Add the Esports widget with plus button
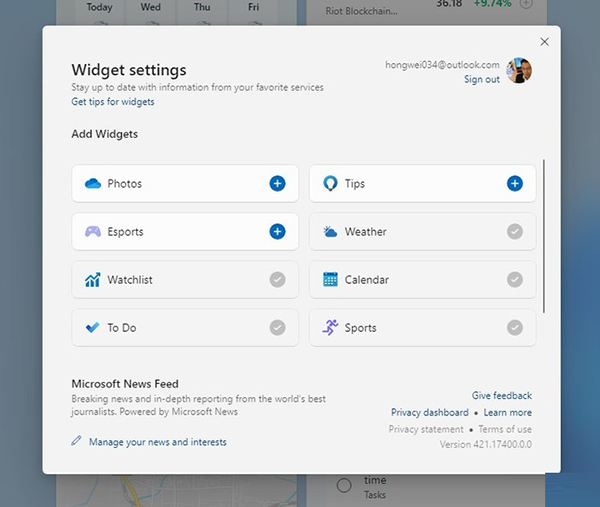The width and height of the screenshot is (600, 507). click(277, 231)
